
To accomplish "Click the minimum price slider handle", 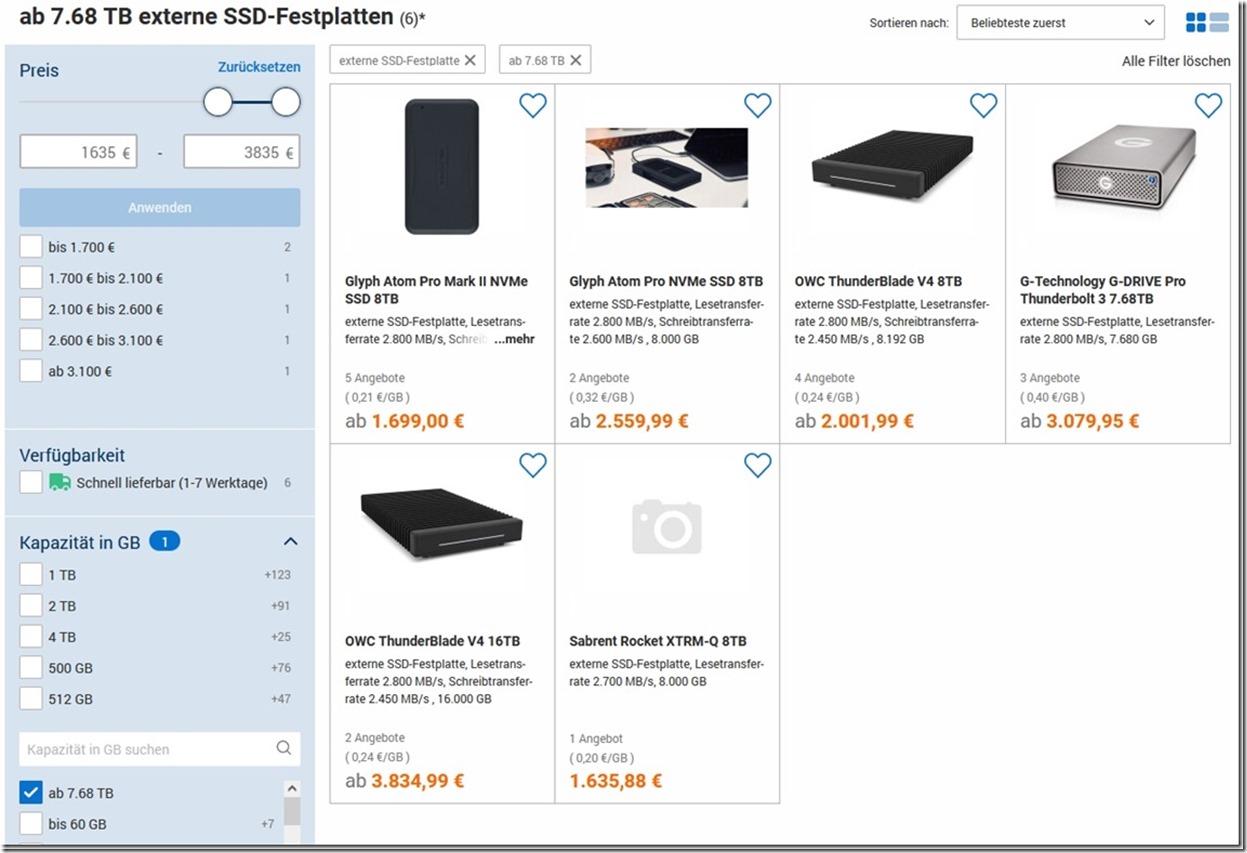I will [218, 101].
